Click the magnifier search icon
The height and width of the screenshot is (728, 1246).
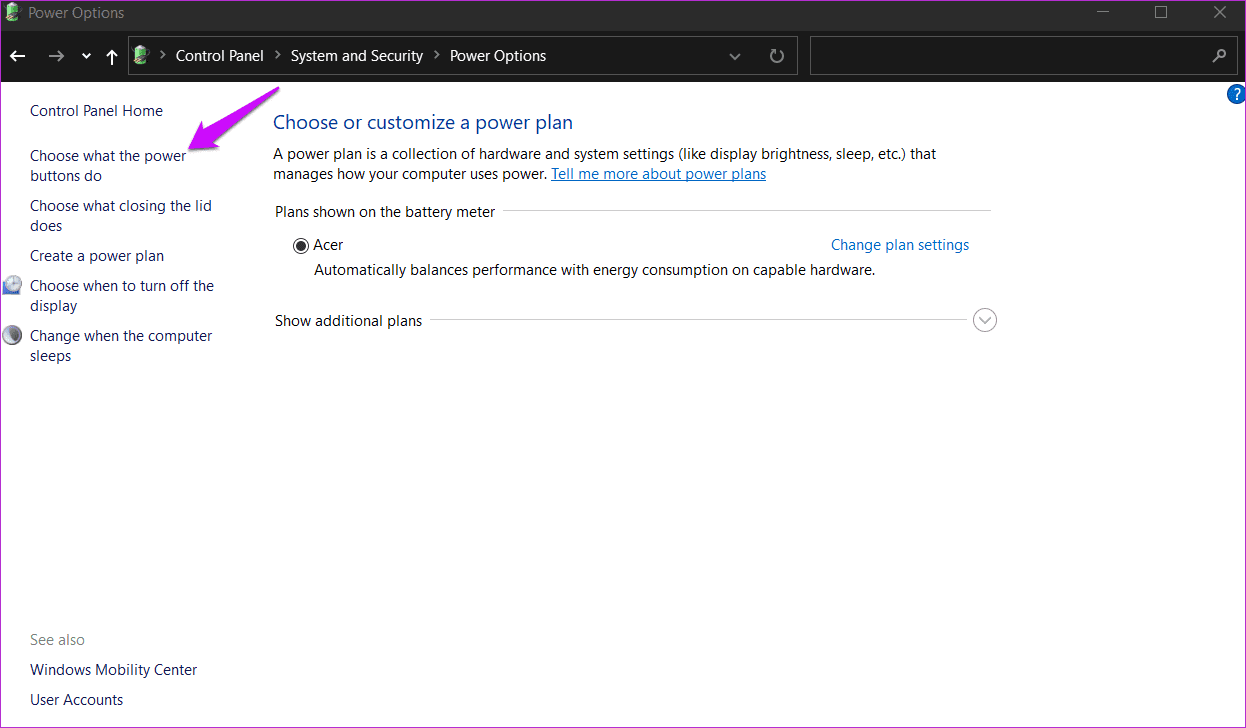(x=1219, y=56)
